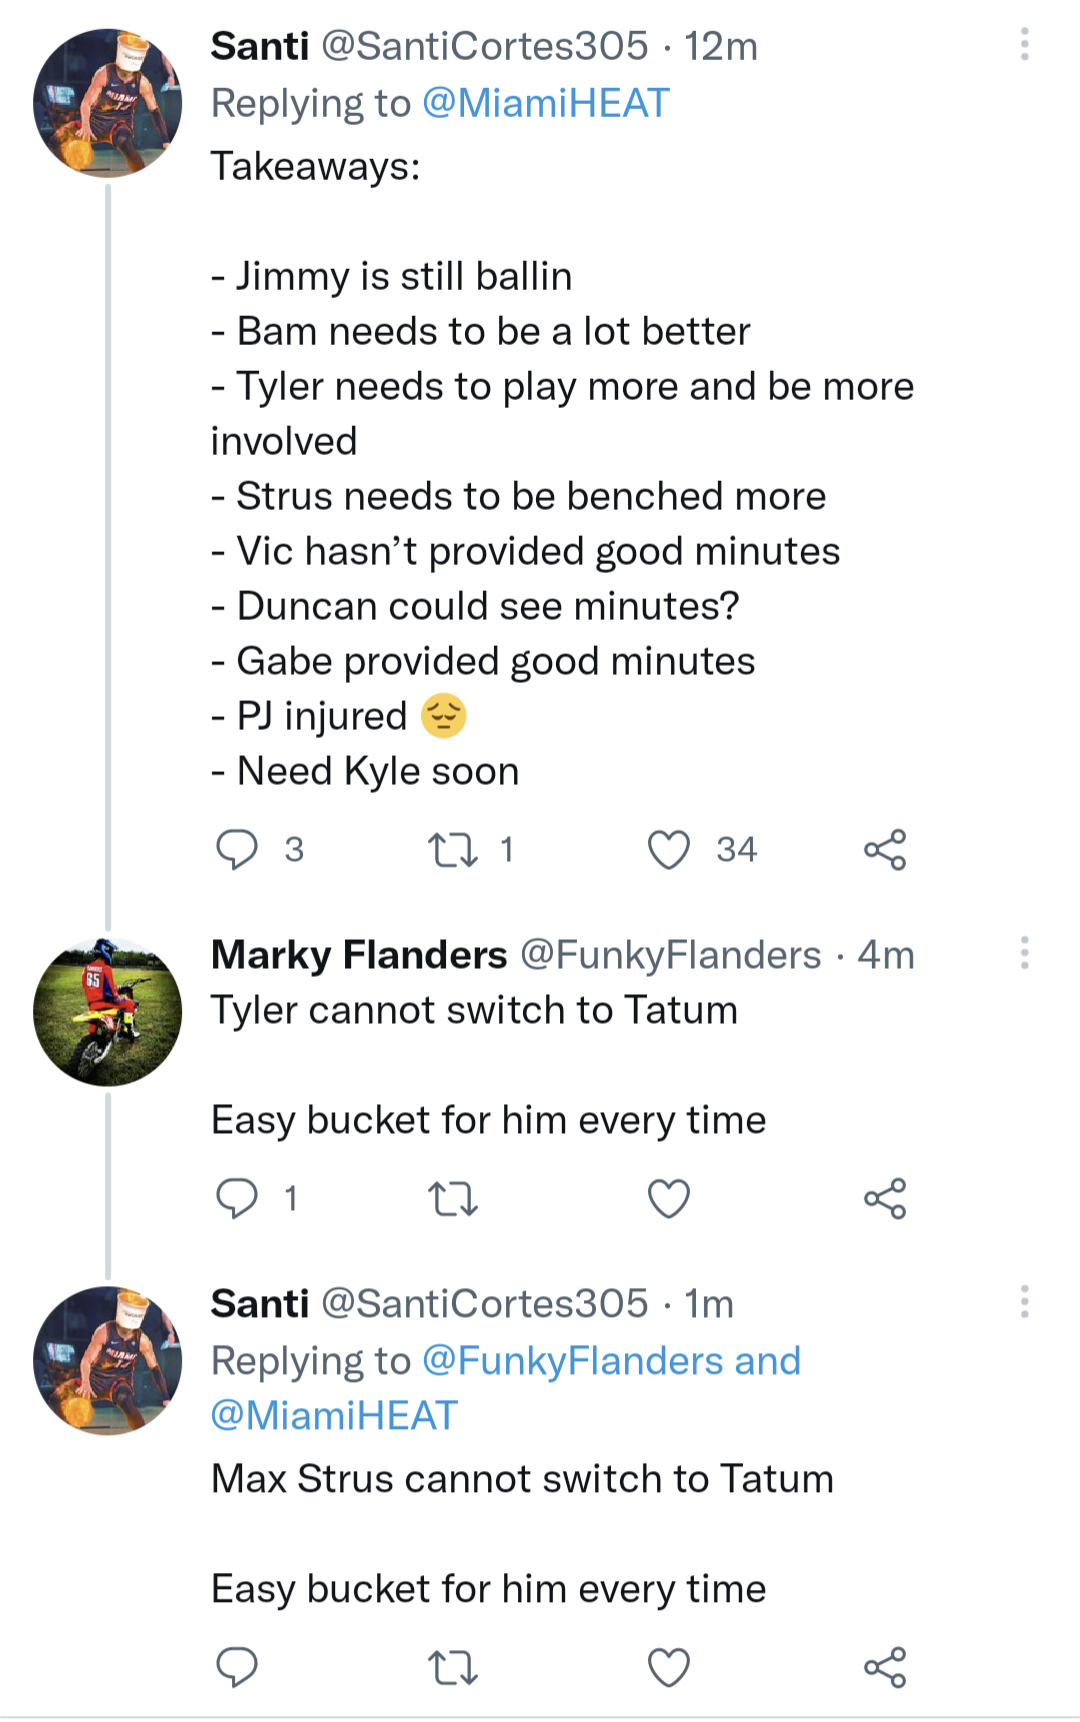This screenshot has height=1722, width=1080.
Task: Share Santi's Max Strus tweet
Action: (885, 1667)
